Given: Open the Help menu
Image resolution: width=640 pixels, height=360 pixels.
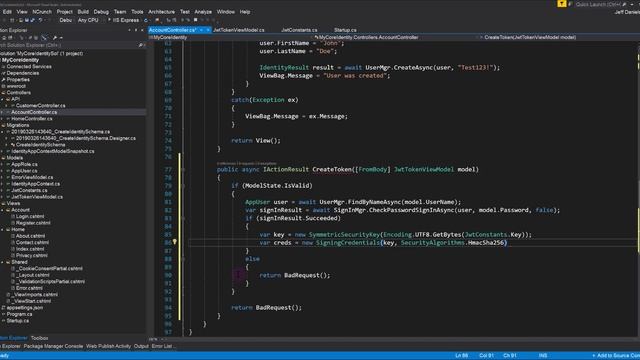Looking at the screenshot, I should click(x=245, y=12).
